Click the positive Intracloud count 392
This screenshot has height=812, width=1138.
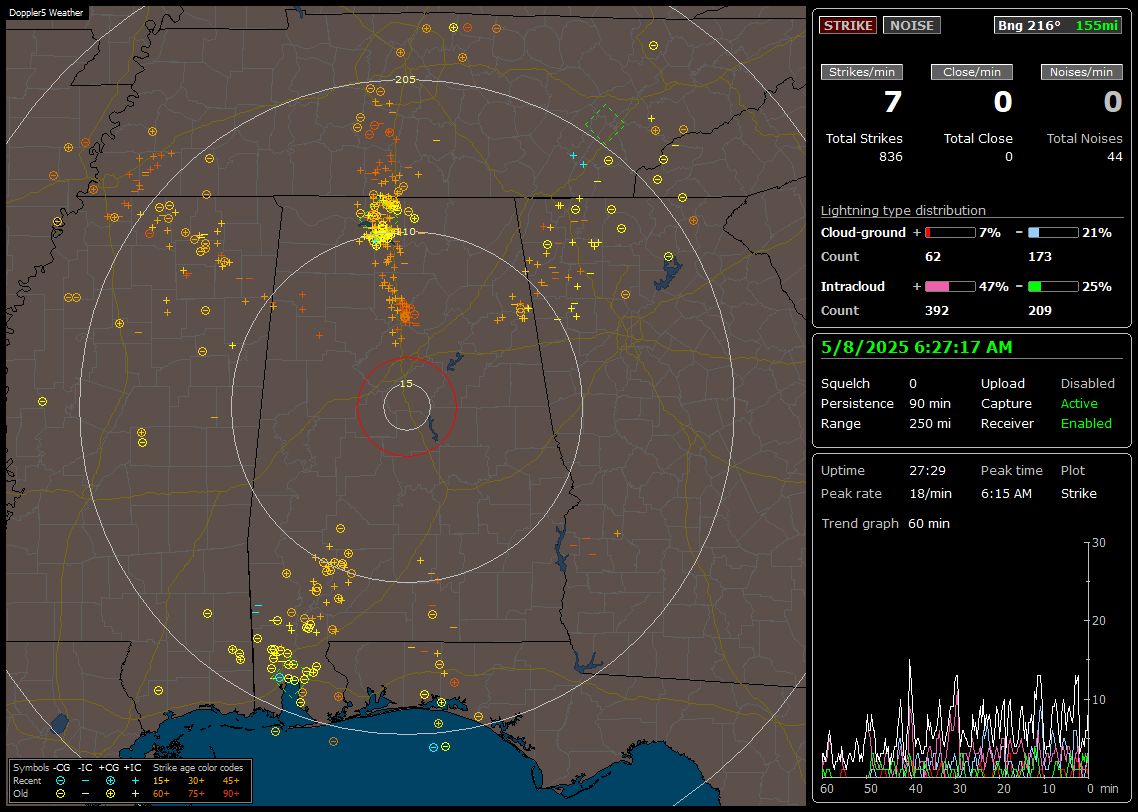click(x=937, y=311)
